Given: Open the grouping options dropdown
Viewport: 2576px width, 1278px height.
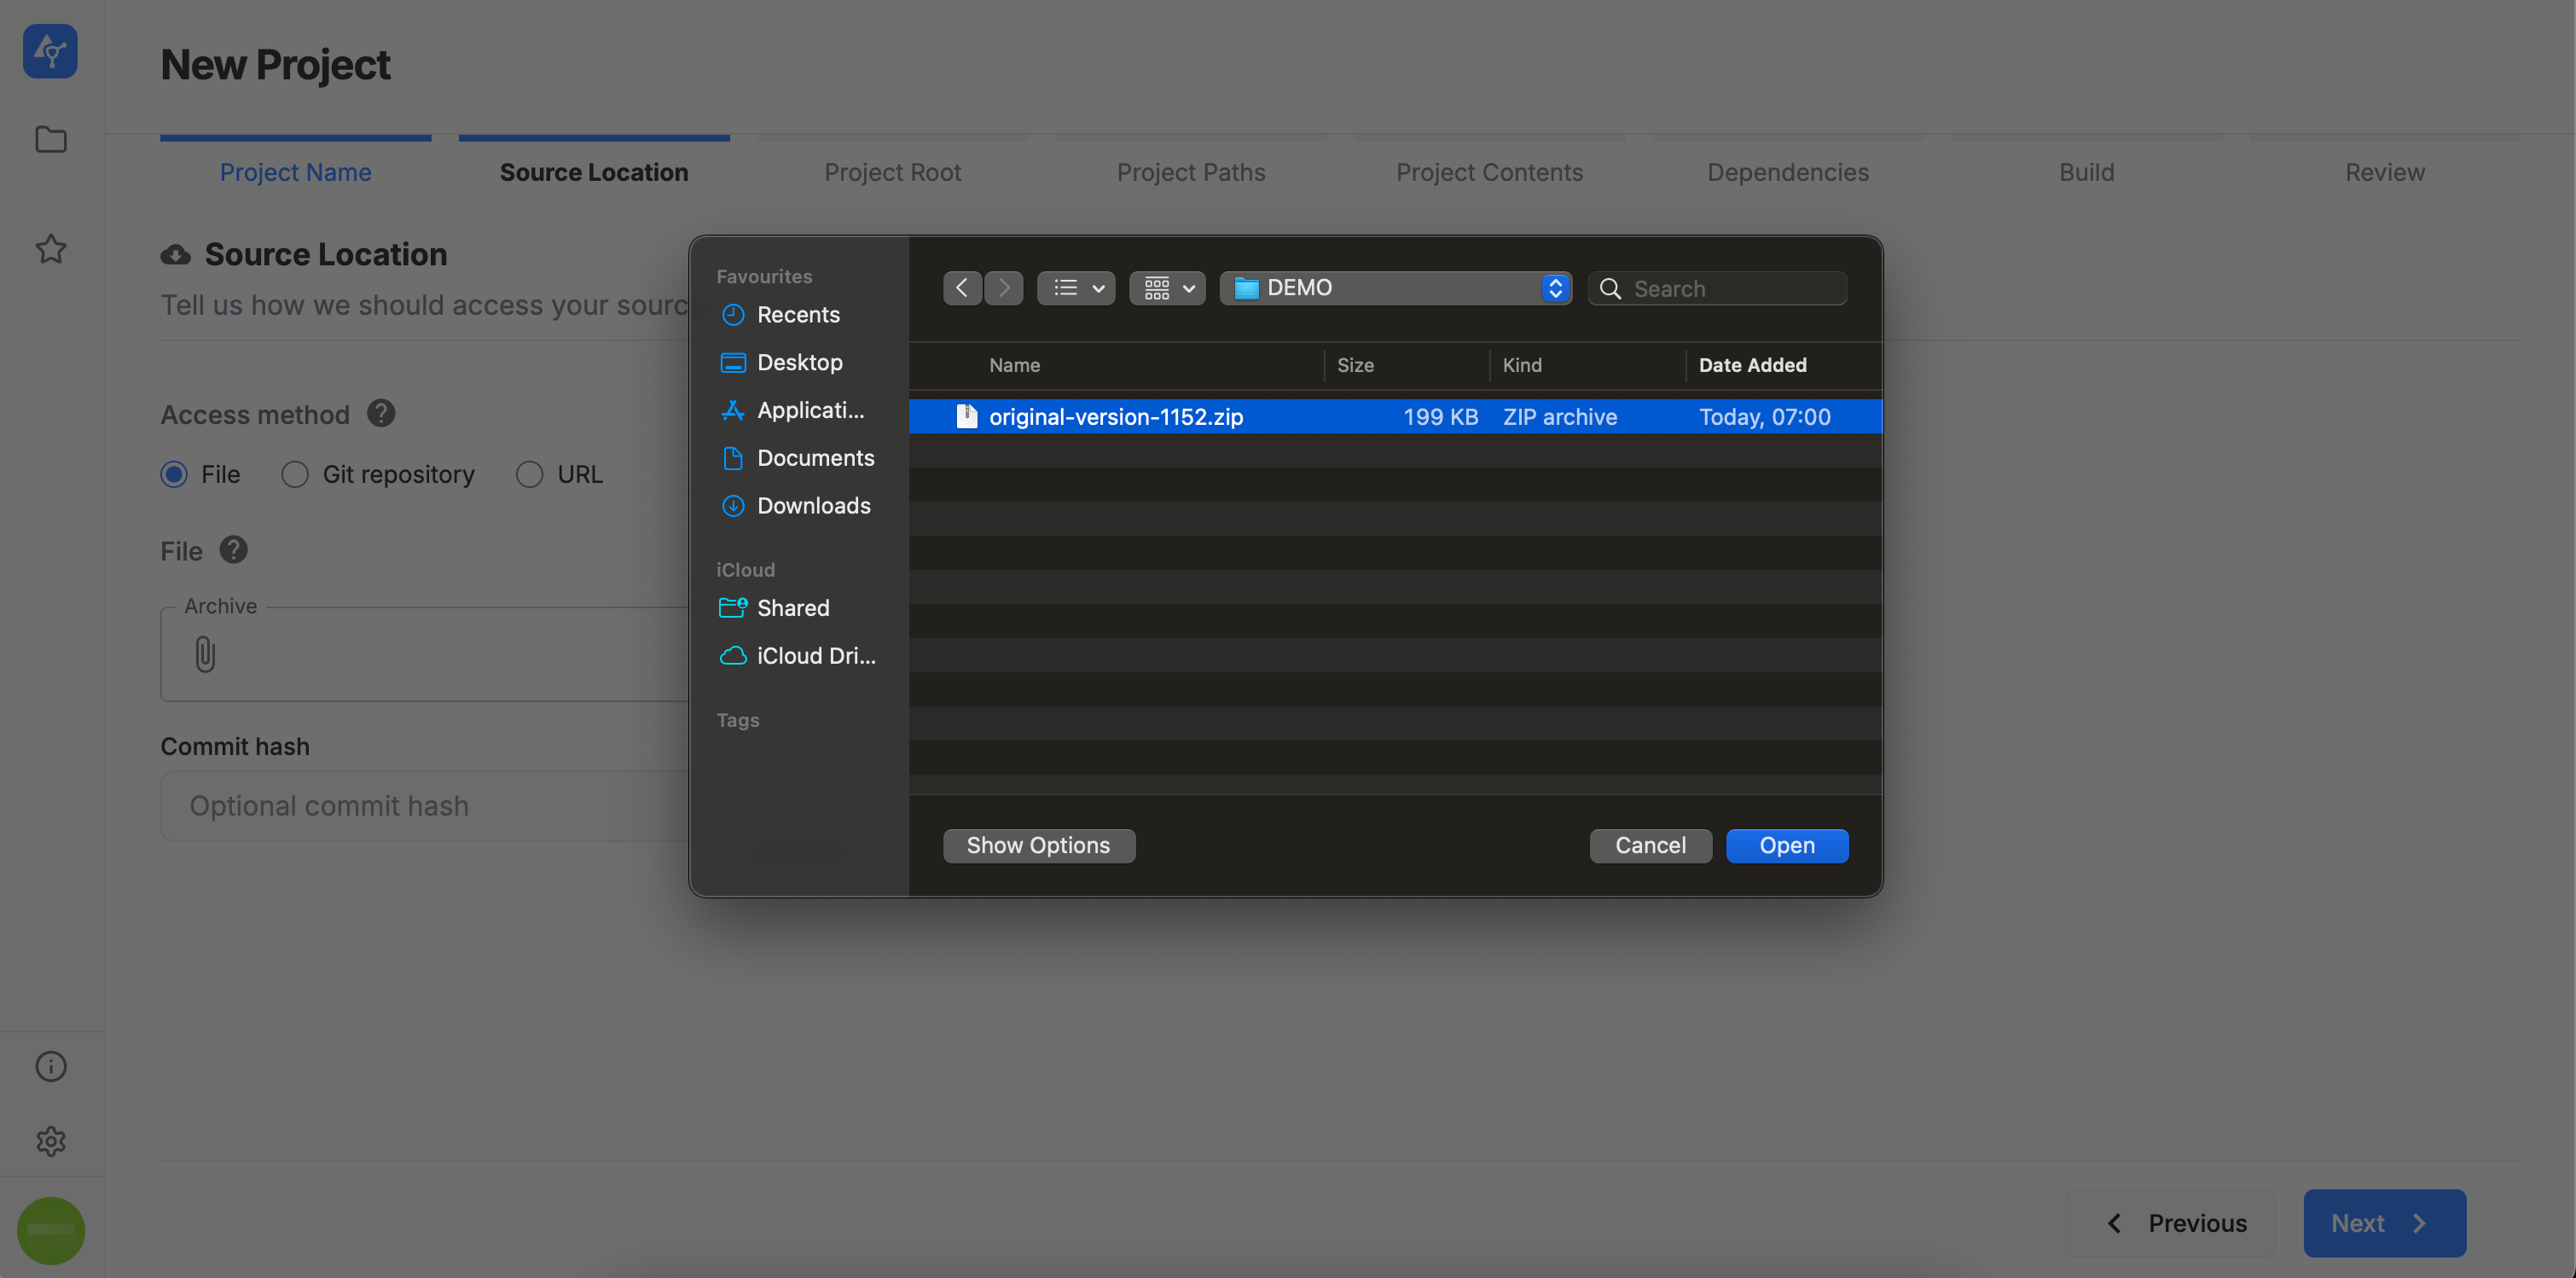Looking at the screenshot, I should [1167, 288].
